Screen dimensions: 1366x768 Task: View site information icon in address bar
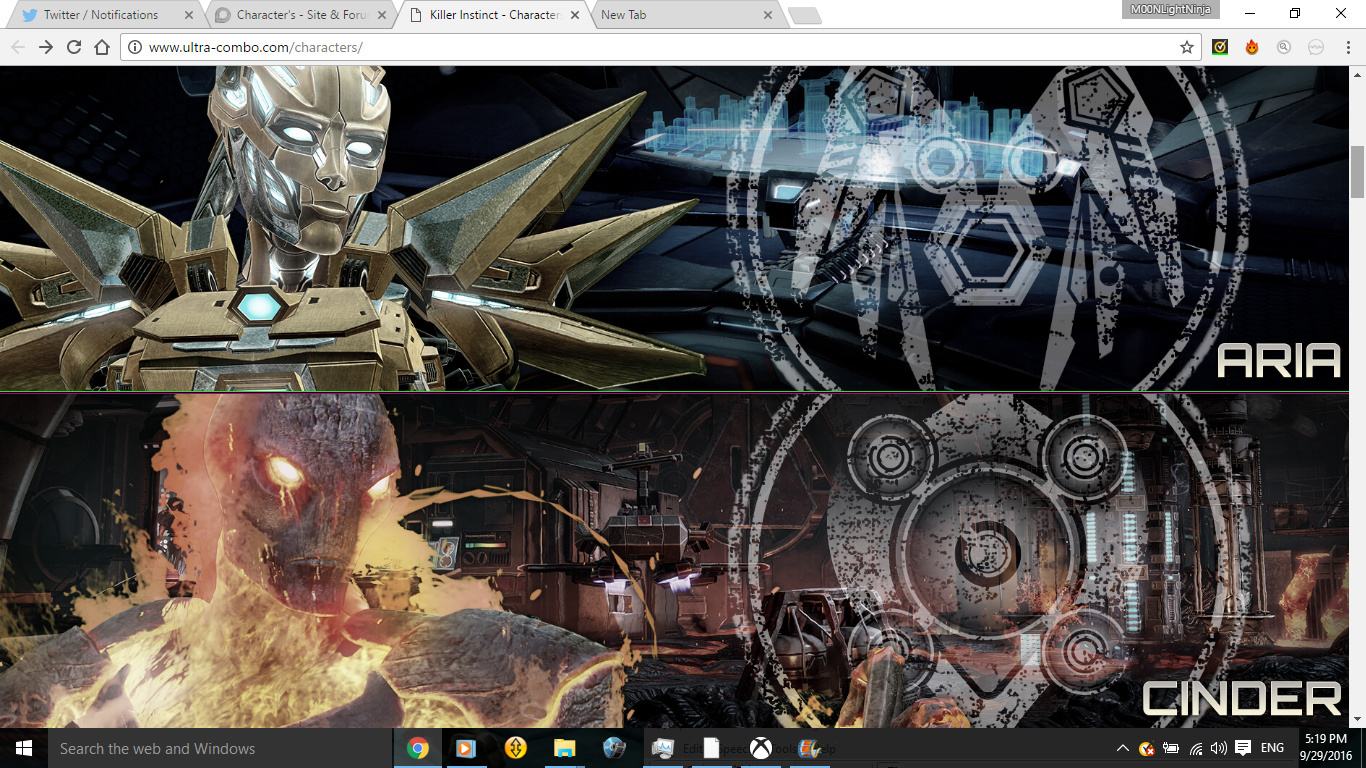[x=134, y=47]
